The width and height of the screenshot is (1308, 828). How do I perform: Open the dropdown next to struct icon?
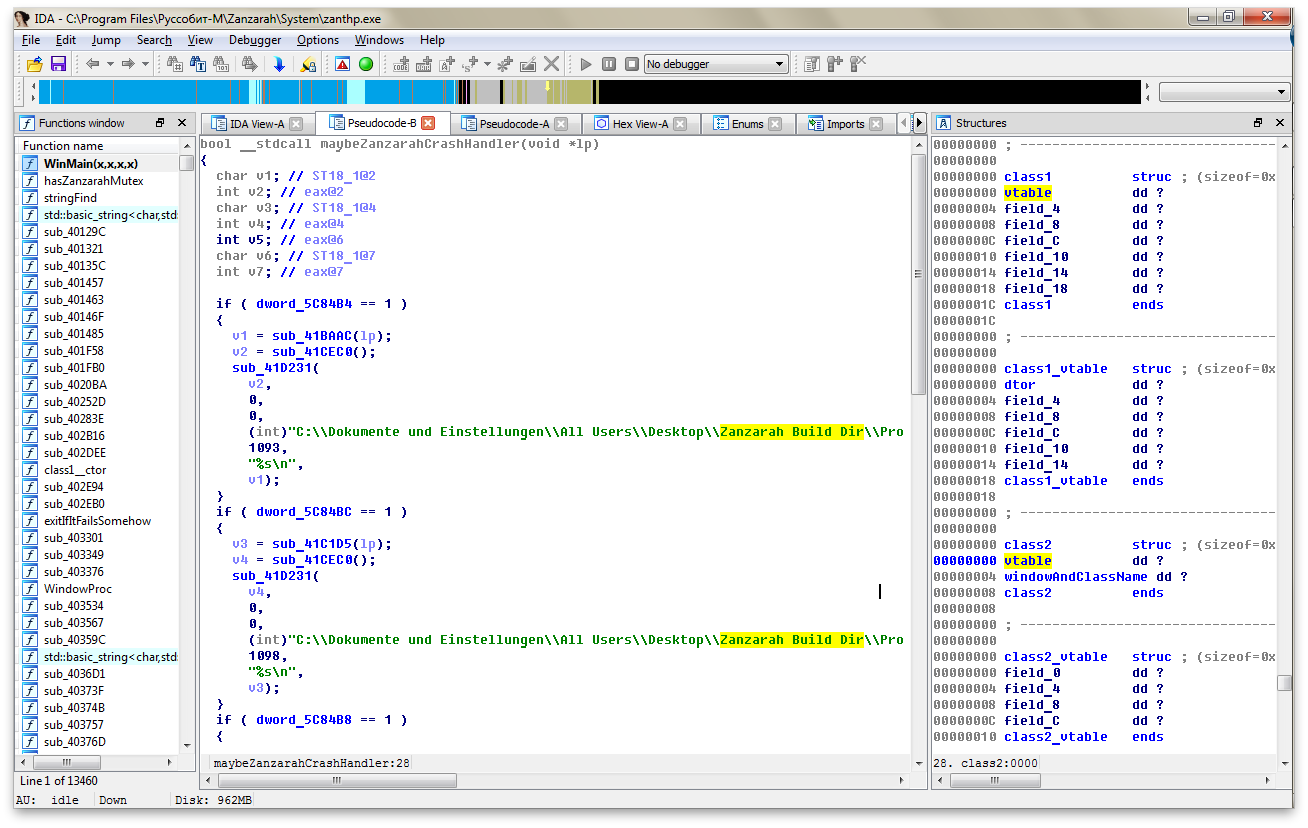(x=487, y=64)
